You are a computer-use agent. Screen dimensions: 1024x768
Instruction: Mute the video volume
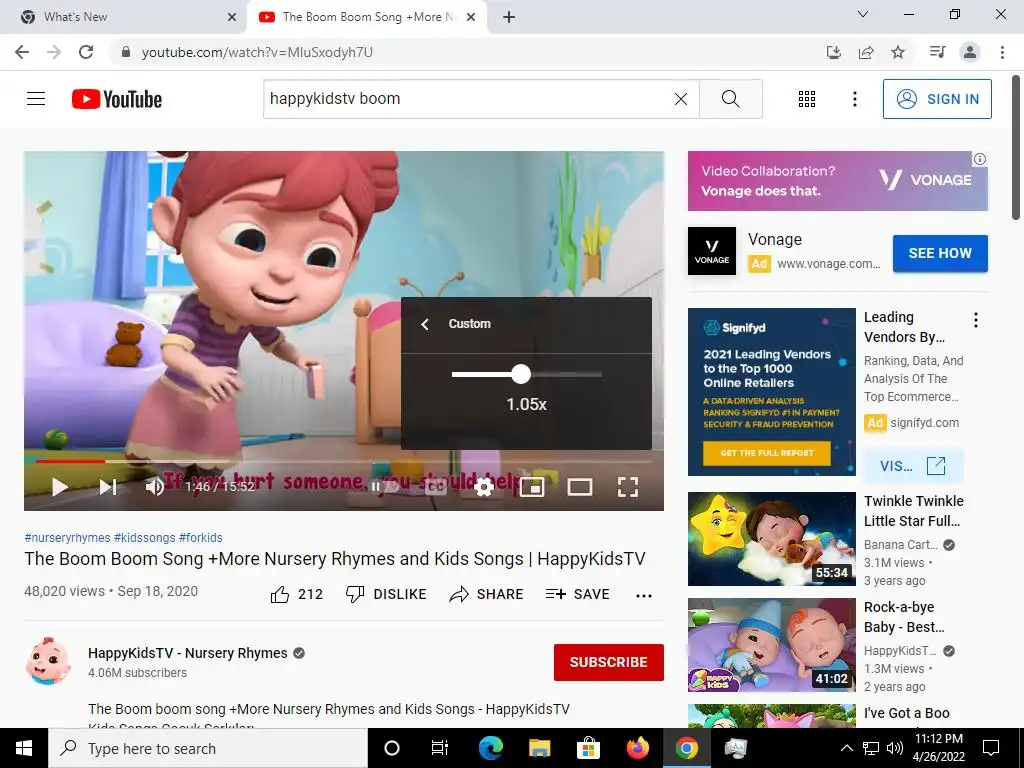155,487
